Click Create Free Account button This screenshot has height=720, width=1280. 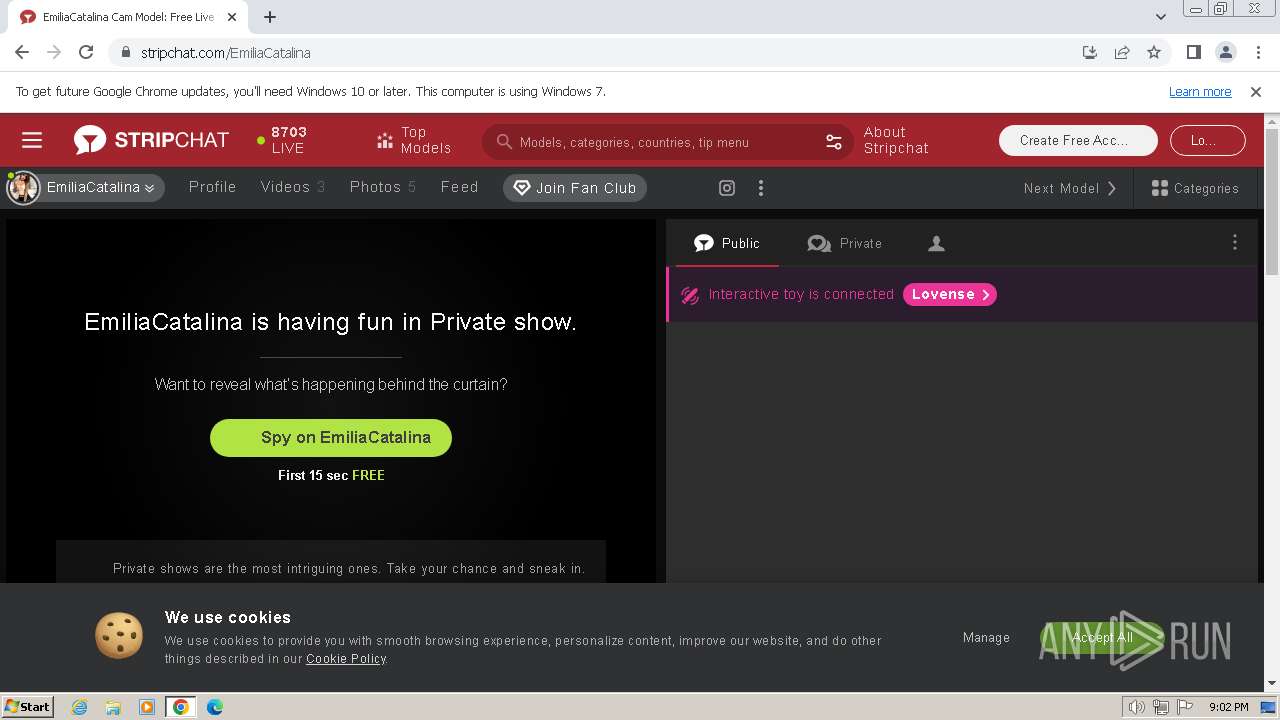click(1078, 141)
